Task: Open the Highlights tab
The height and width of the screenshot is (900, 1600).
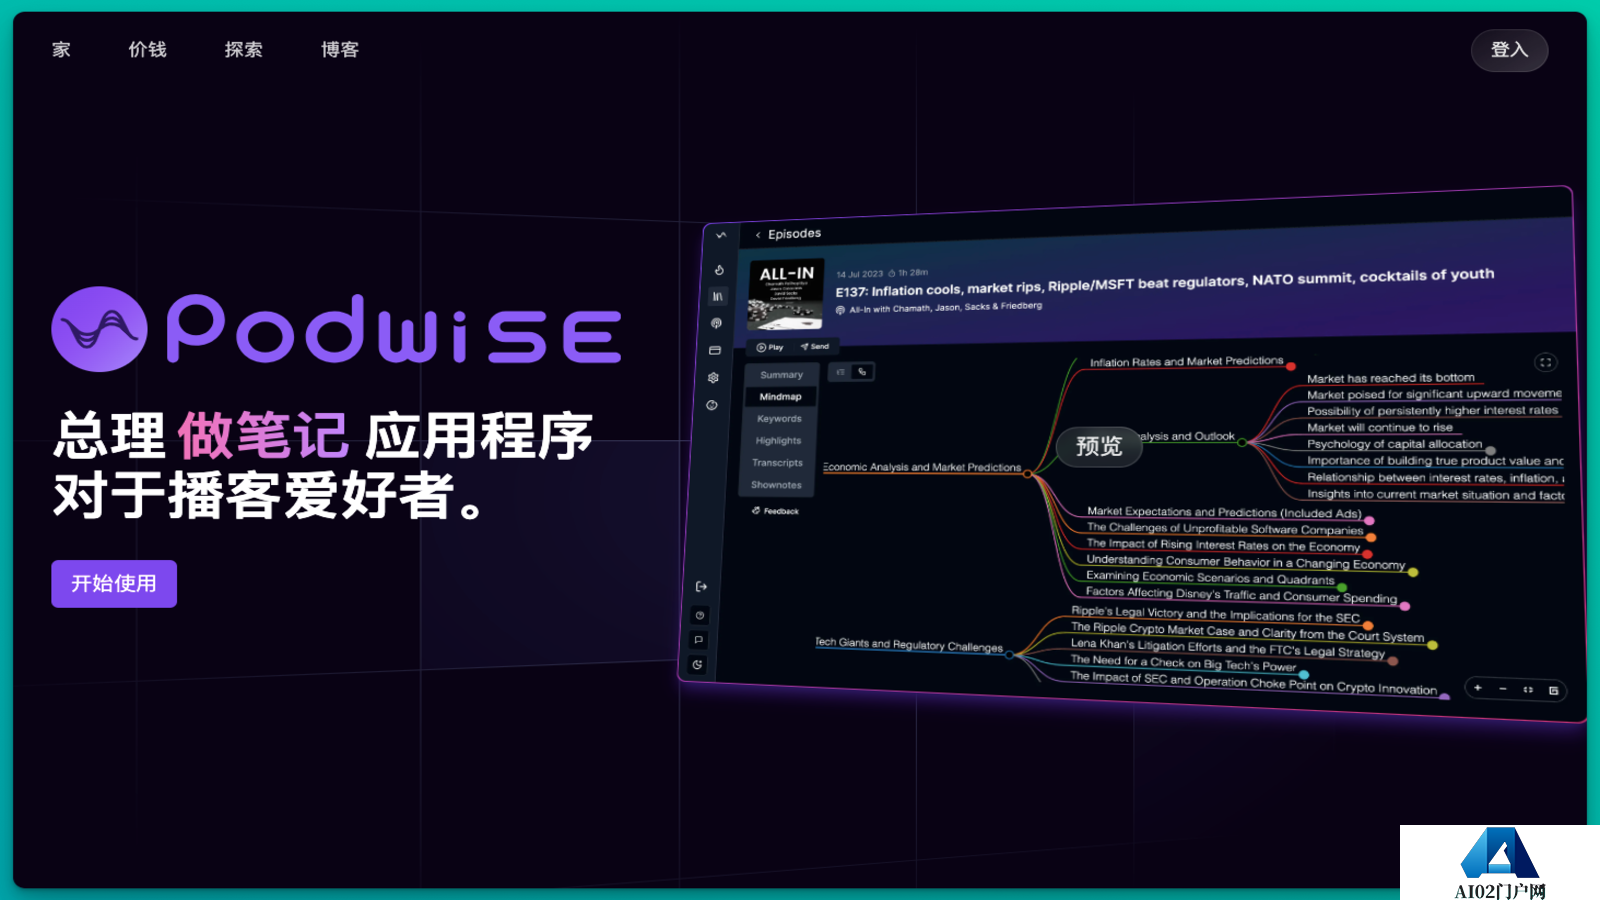Action: pos(778,441)
